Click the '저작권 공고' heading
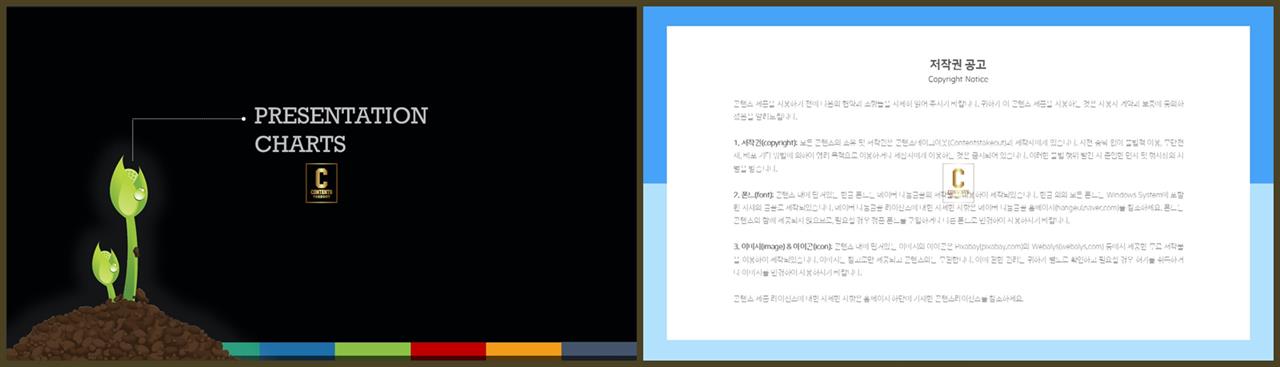1280x367 pixels. tap(958, 64)
